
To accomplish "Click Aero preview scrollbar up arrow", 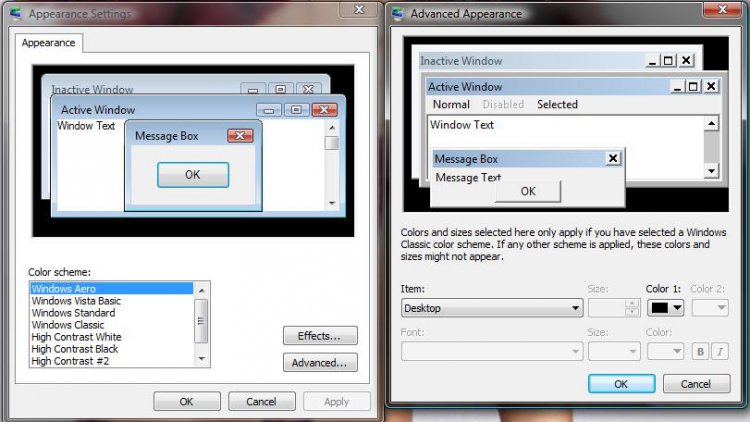I will (332, 128).
